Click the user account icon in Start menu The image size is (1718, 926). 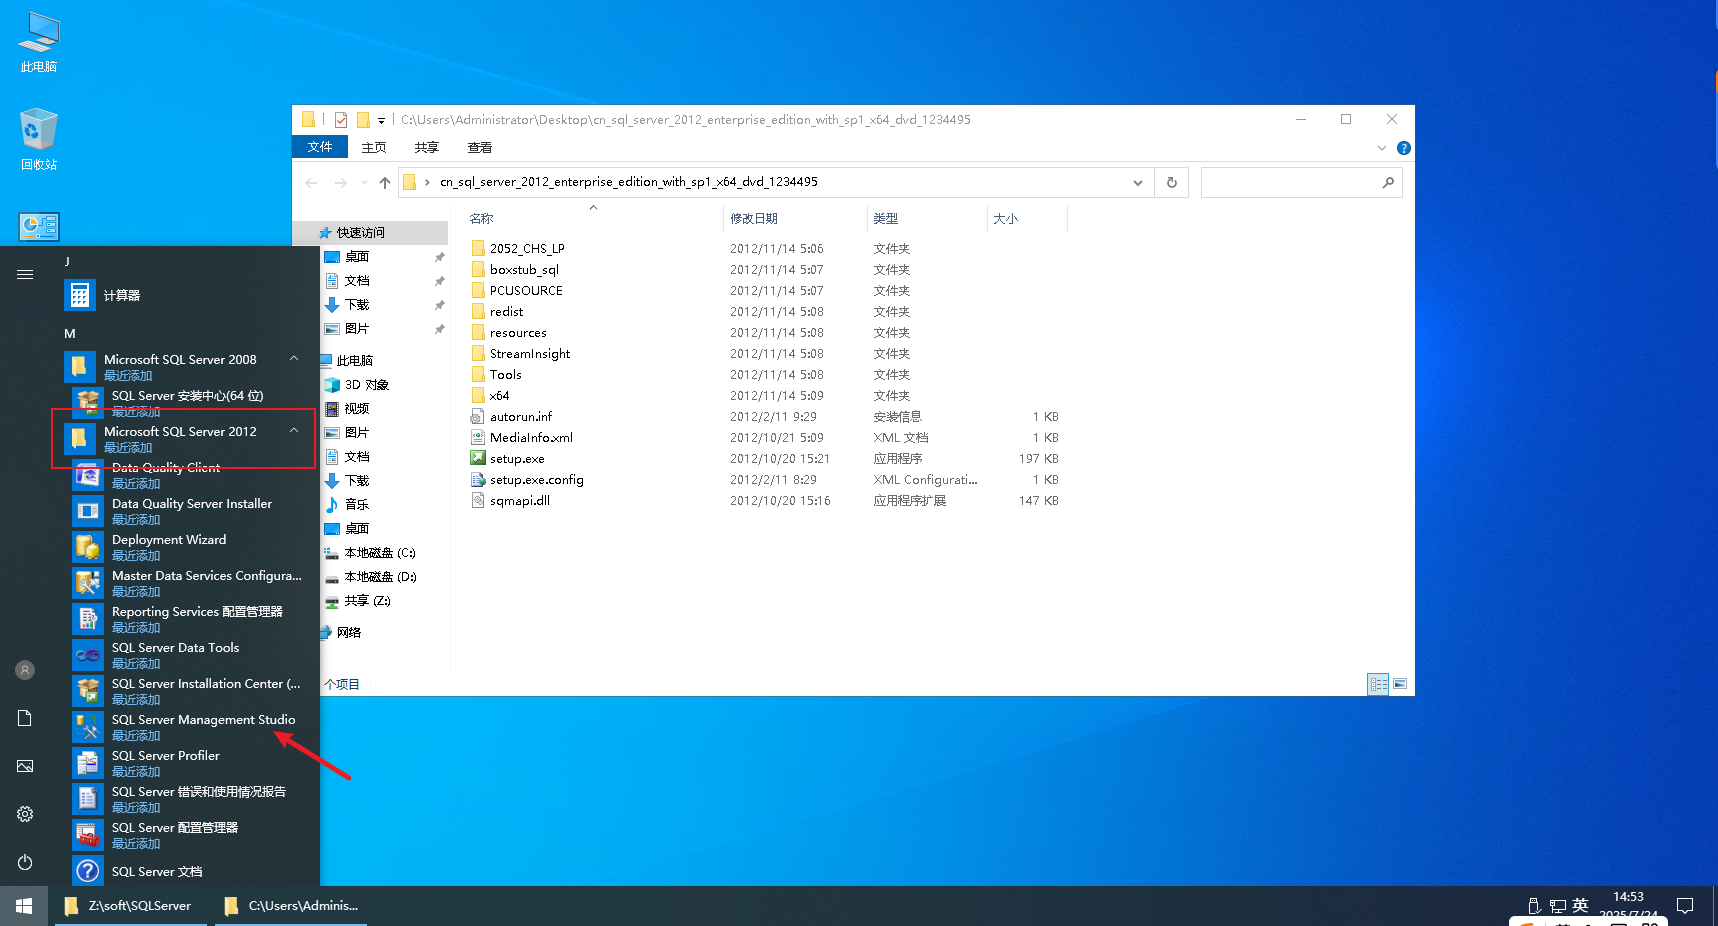pos(25,670)
